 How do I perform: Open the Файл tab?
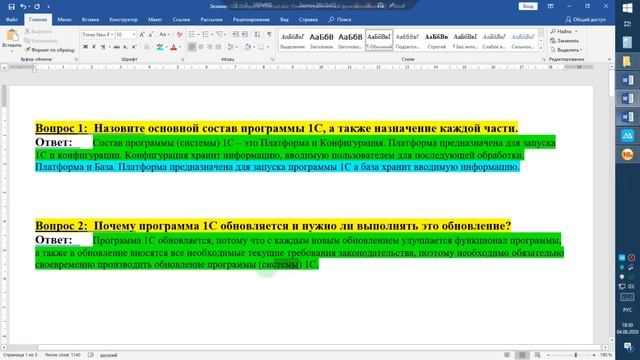pyautogui.click(x=12, y=19)
